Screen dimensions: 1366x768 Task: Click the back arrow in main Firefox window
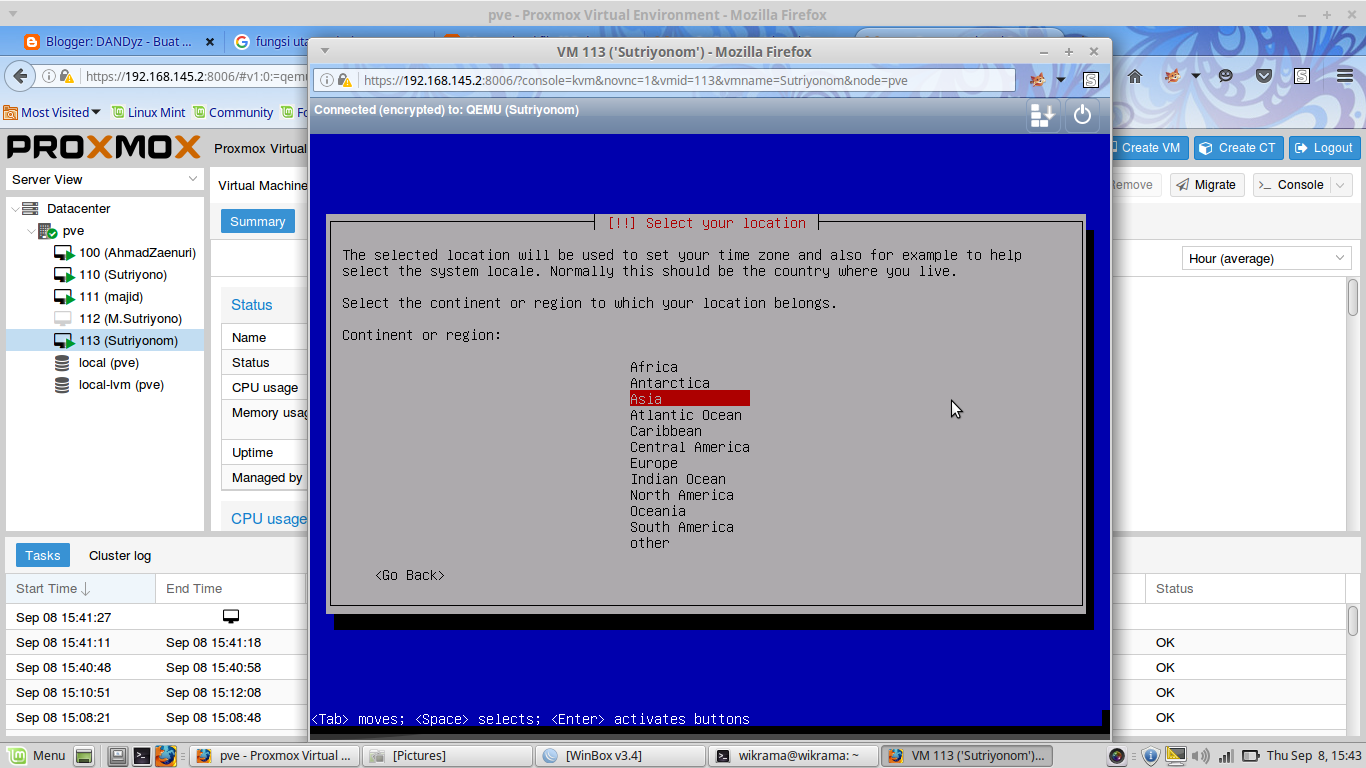pos(18,76)
